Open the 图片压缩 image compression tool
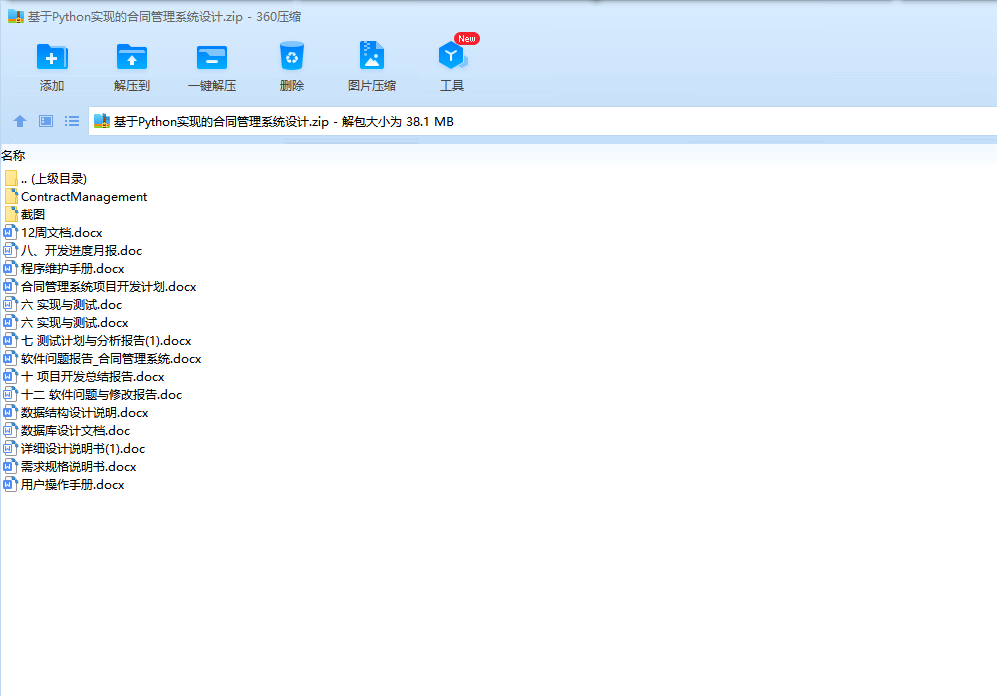The image size is (997, 696). click(x=372, y=56)
